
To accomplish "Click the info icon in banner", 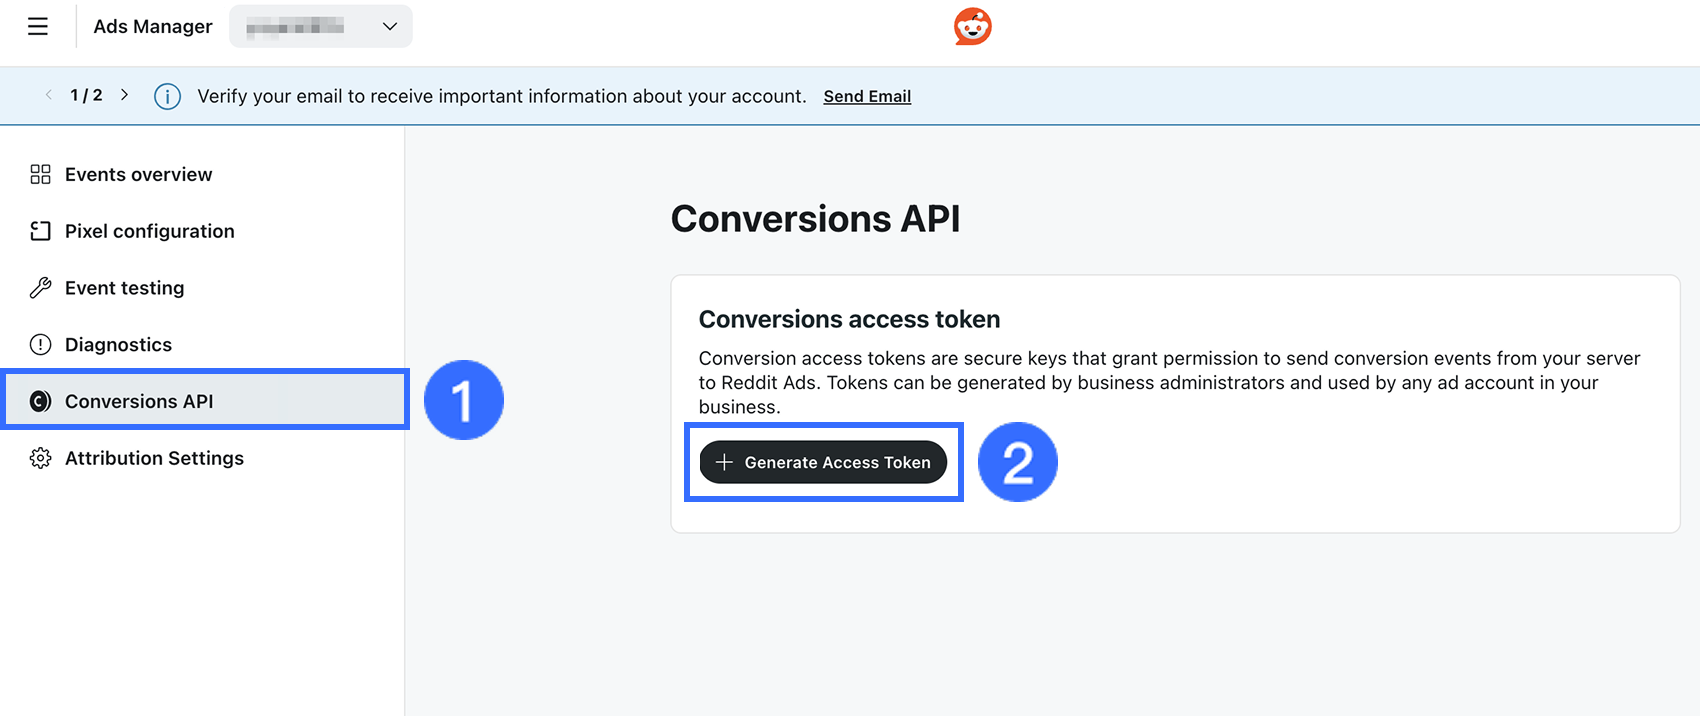I will [x=167, y=97].
